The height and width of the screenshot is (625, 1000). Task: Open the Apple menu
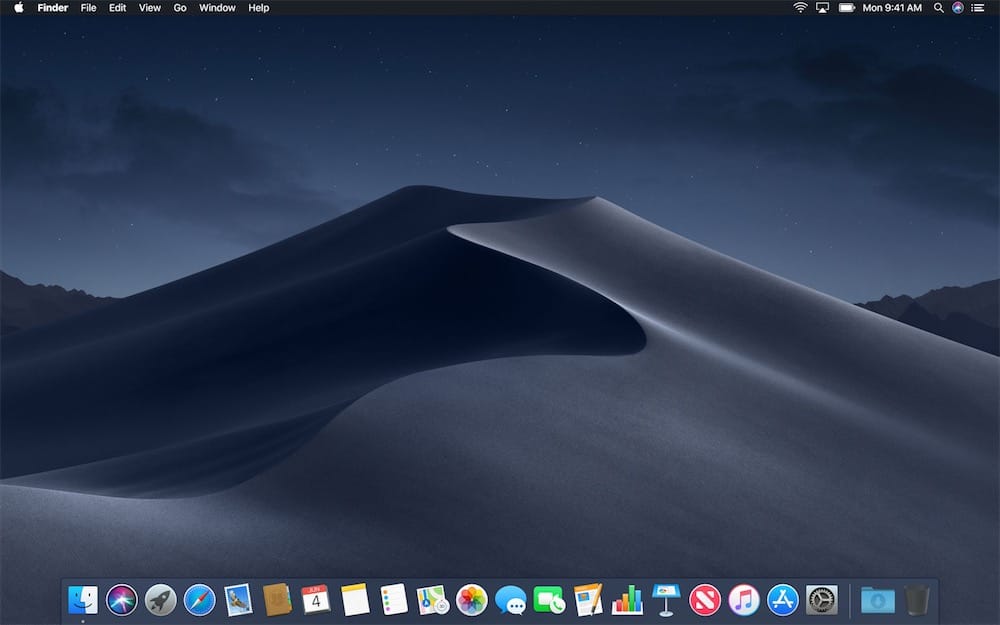[18, 8]
